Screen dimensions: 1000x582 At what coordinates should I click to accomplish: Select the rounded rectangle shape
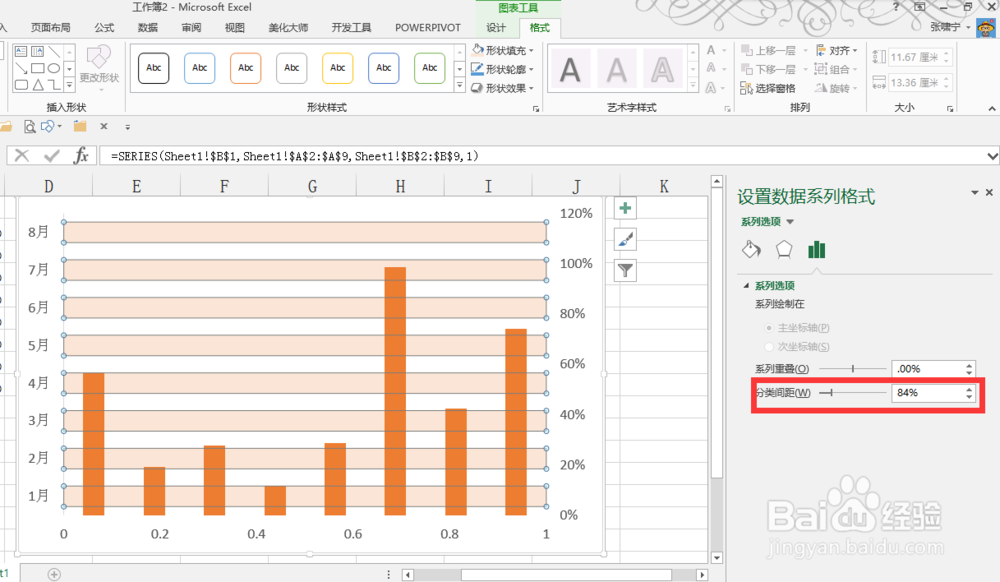[x=21, y=84]
